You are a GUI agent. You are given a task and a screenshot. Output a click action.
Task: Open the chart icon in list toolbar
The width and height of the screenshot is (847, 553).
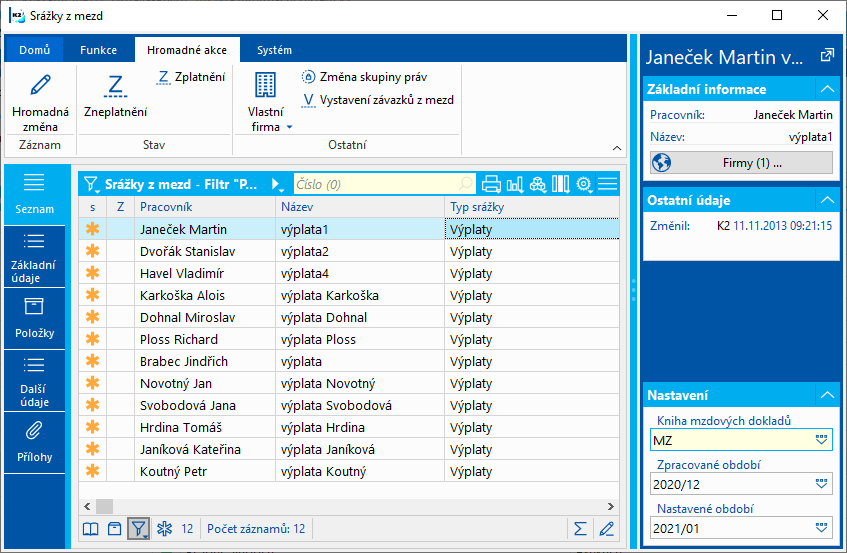coord(515,184)
